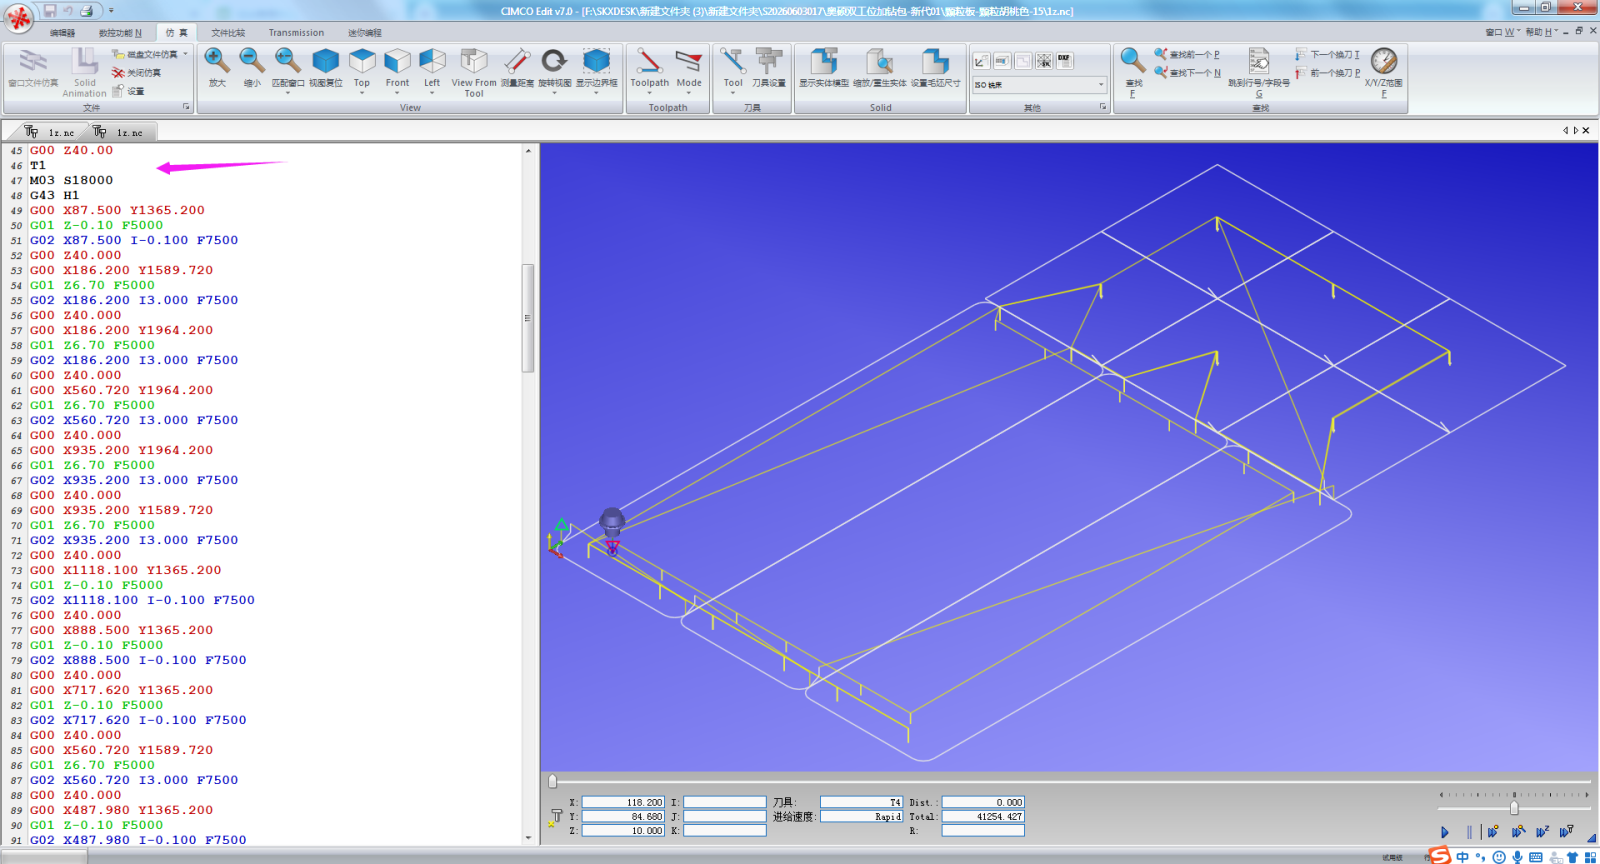This screenshot has width=1600, height=864.
Task: Click the 窗口文件仿真 window file simulation icon
Action: tap(33, 62)
